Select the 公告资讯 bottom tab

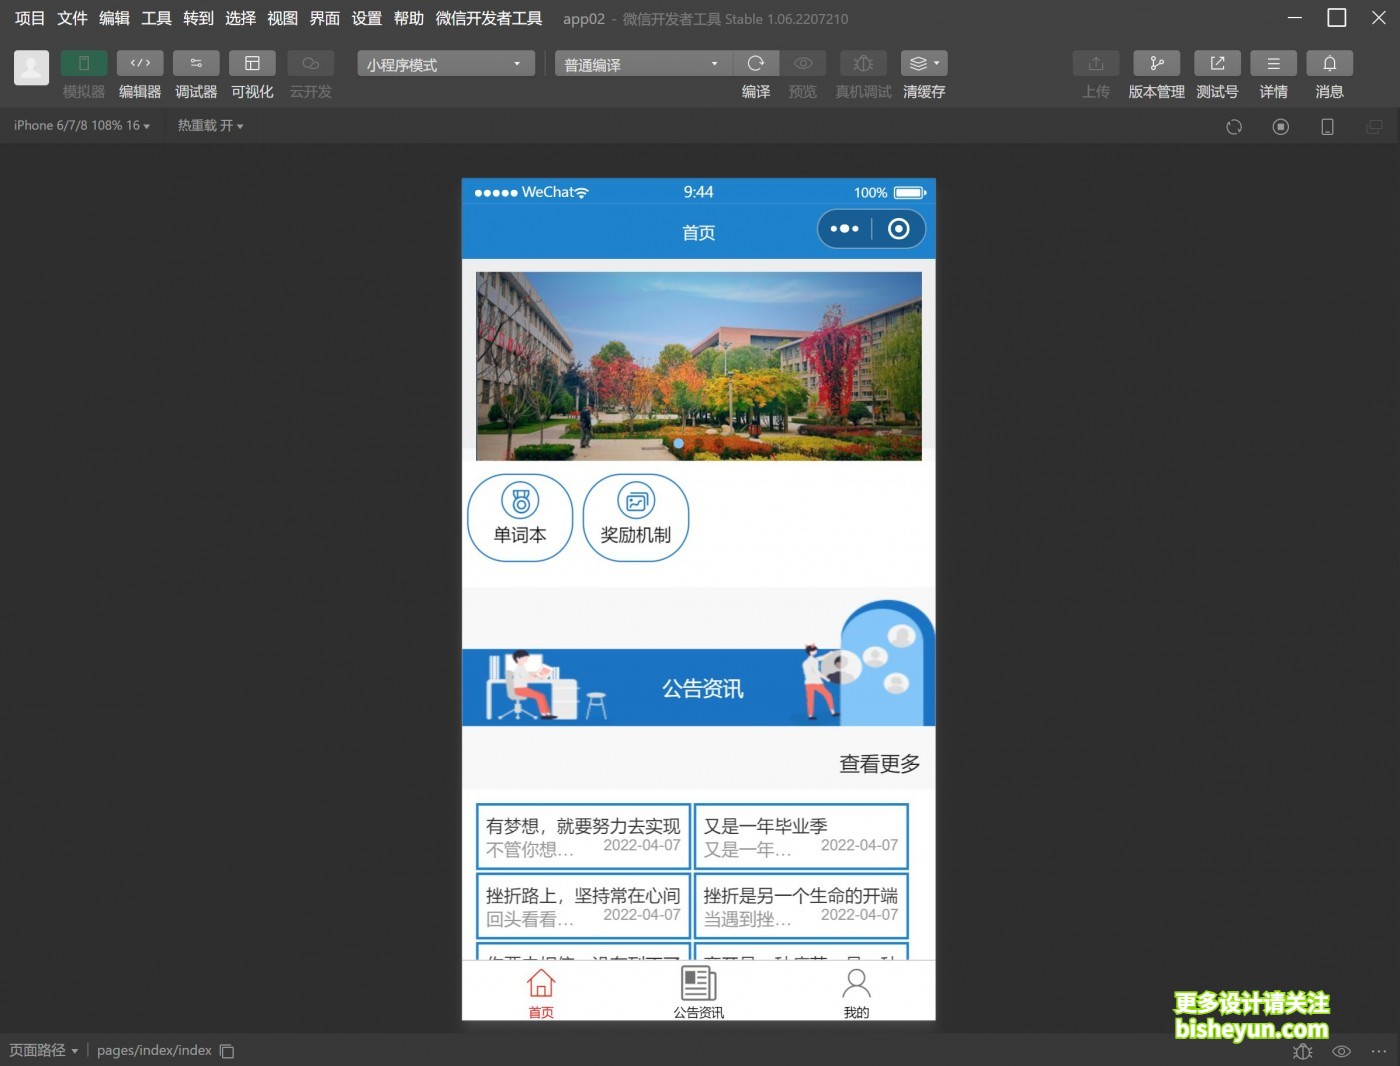click(699, 993)
